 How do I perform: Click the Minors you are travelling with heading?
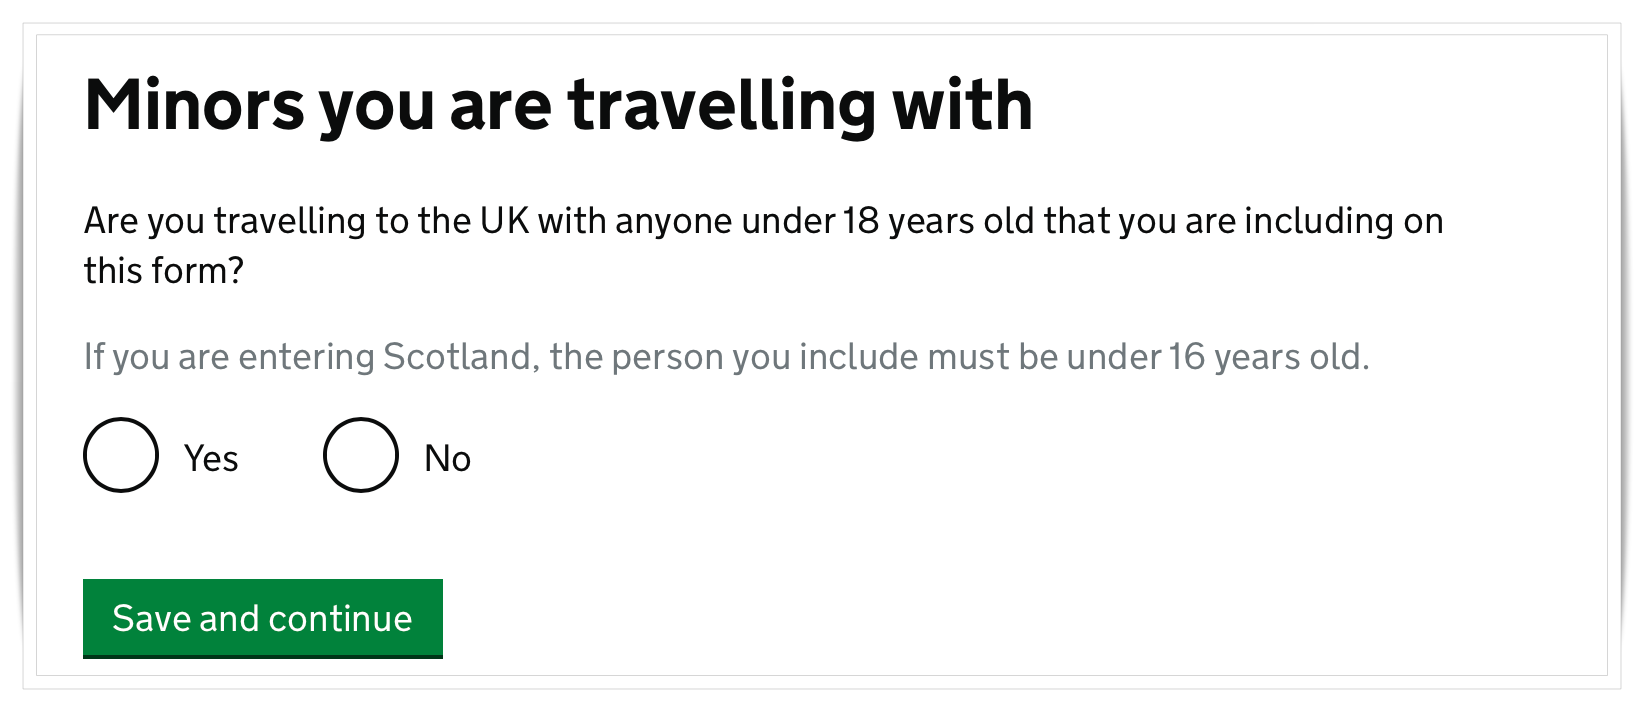click(558, 103)
